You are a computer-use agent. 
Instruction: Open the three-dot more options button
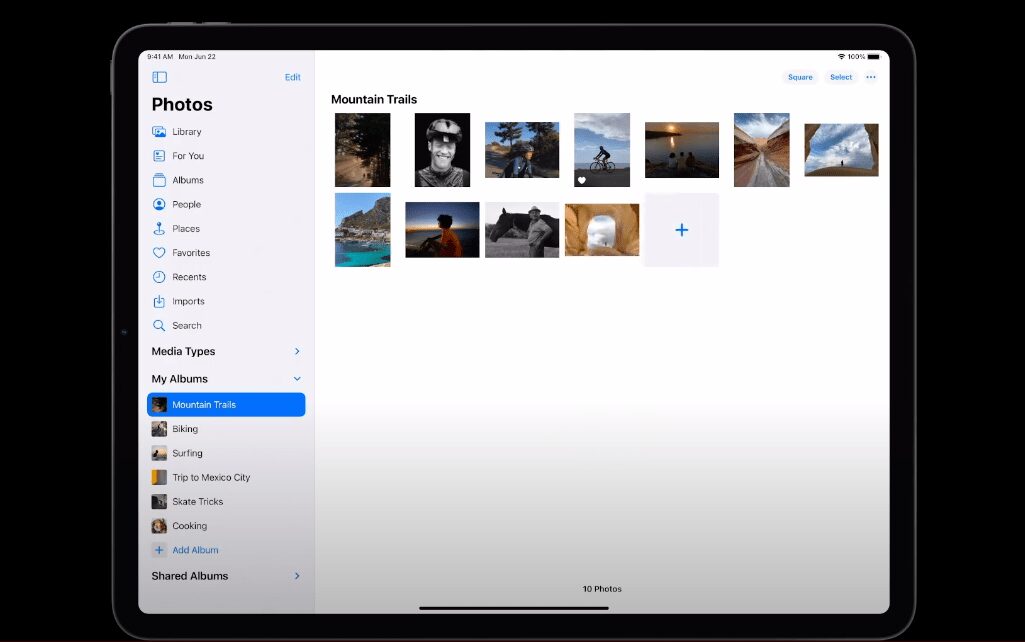(871, 77)
